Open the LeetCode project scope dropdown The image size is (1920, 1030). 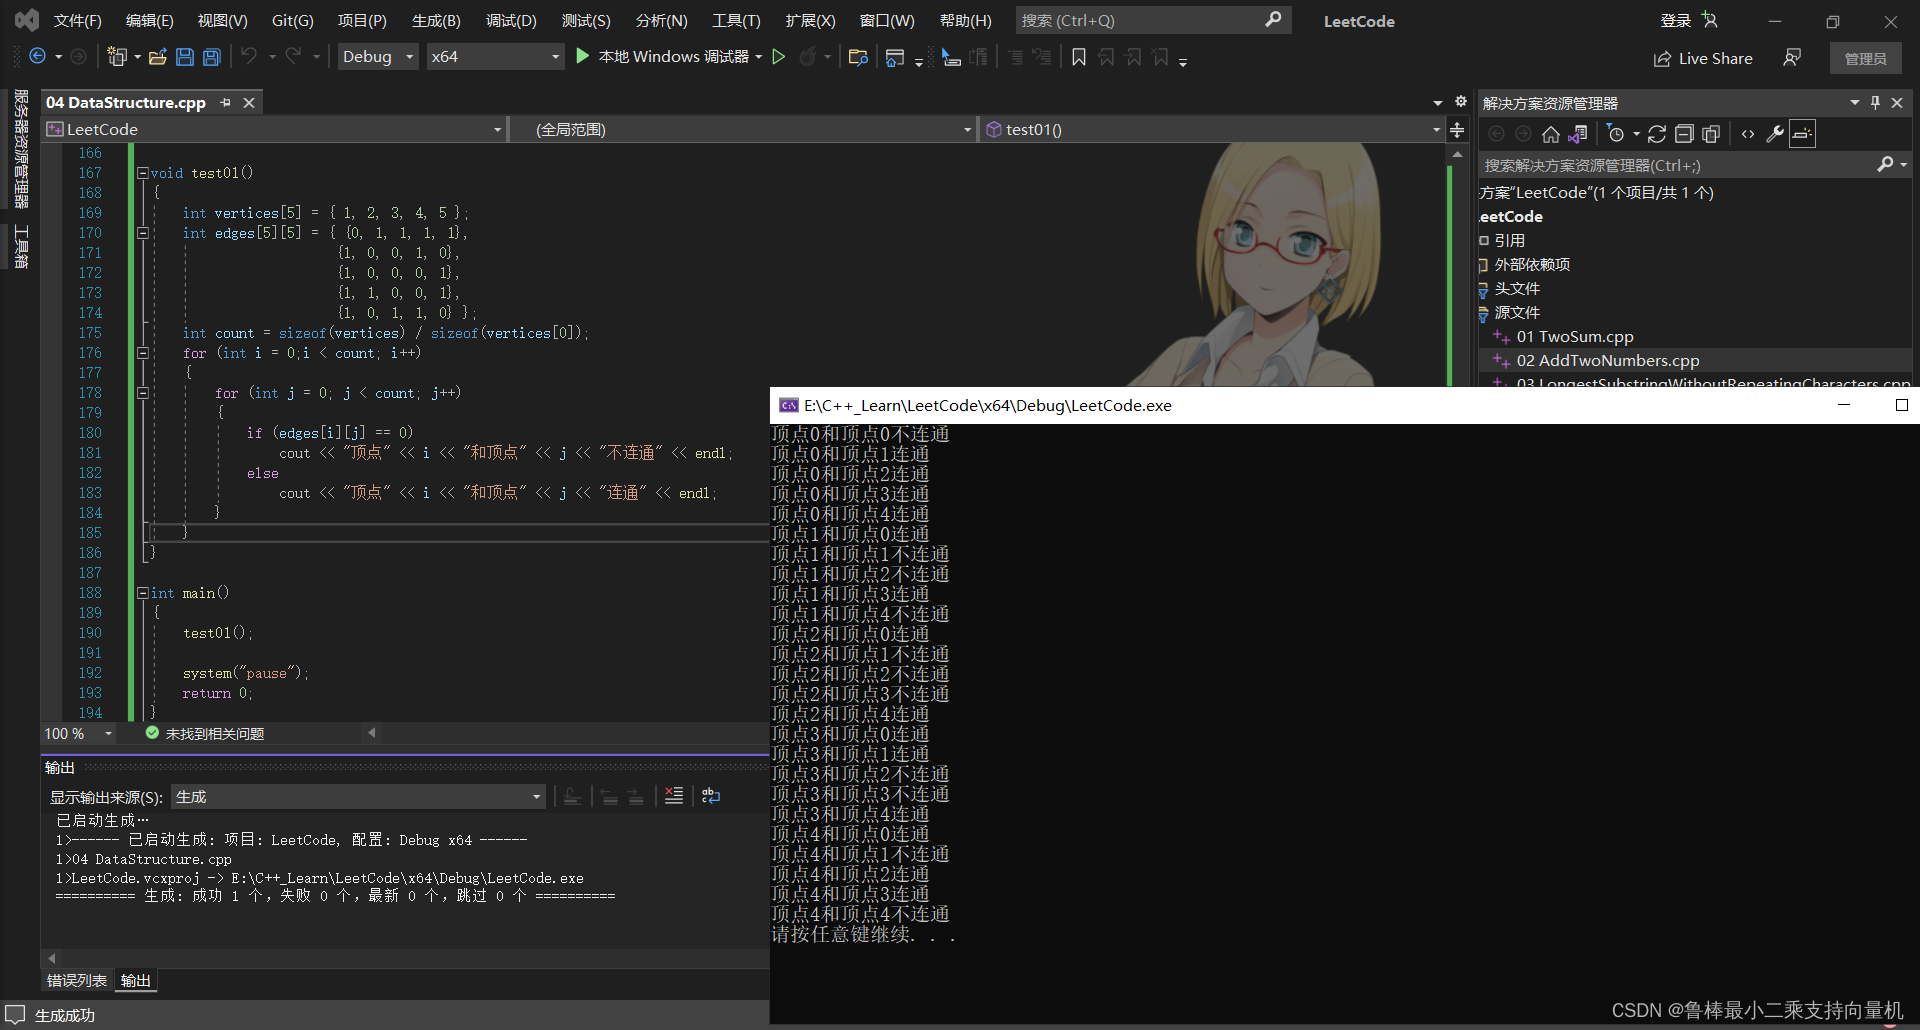point(275,130)
